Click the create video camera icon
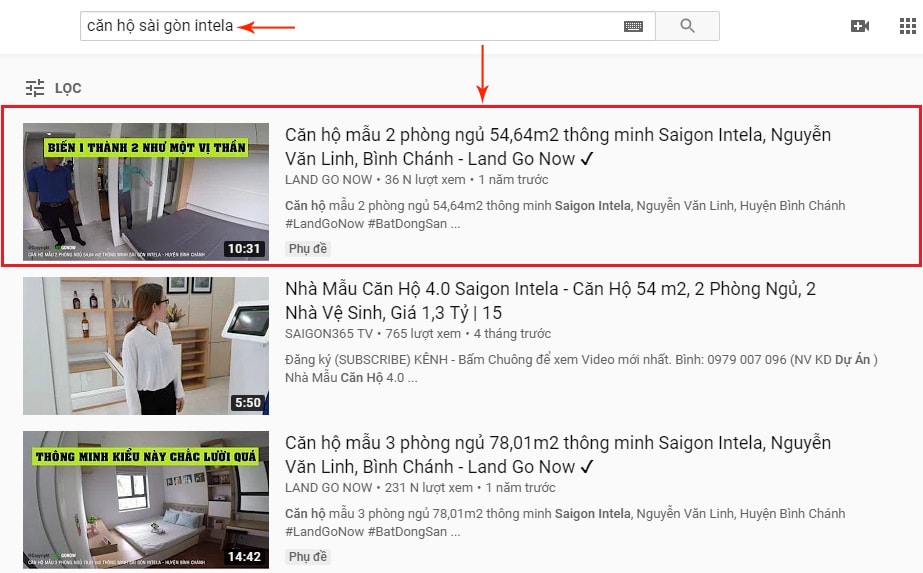Viewport: 923px width, 573px height. [860, 26]
